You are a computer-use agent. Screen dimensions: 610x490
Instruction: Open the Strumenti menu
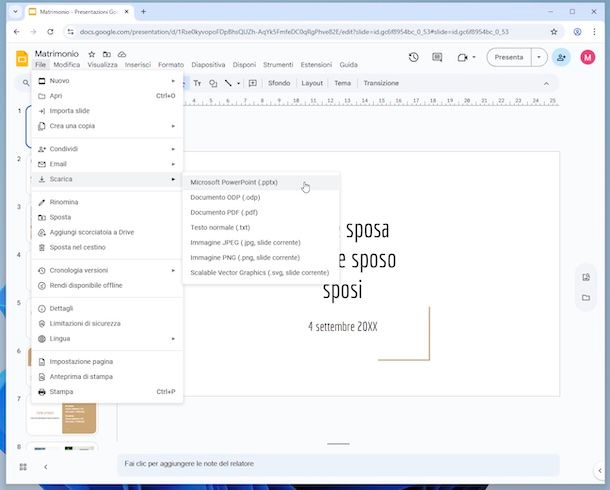[x=278, y=65]
